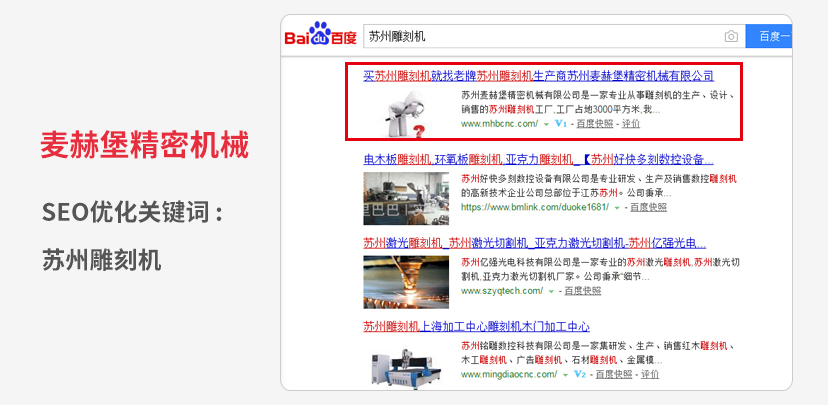Click 百度快照 under the mhbcnc.com result
This screenshot has height=405, width=828.
(592, 125)
